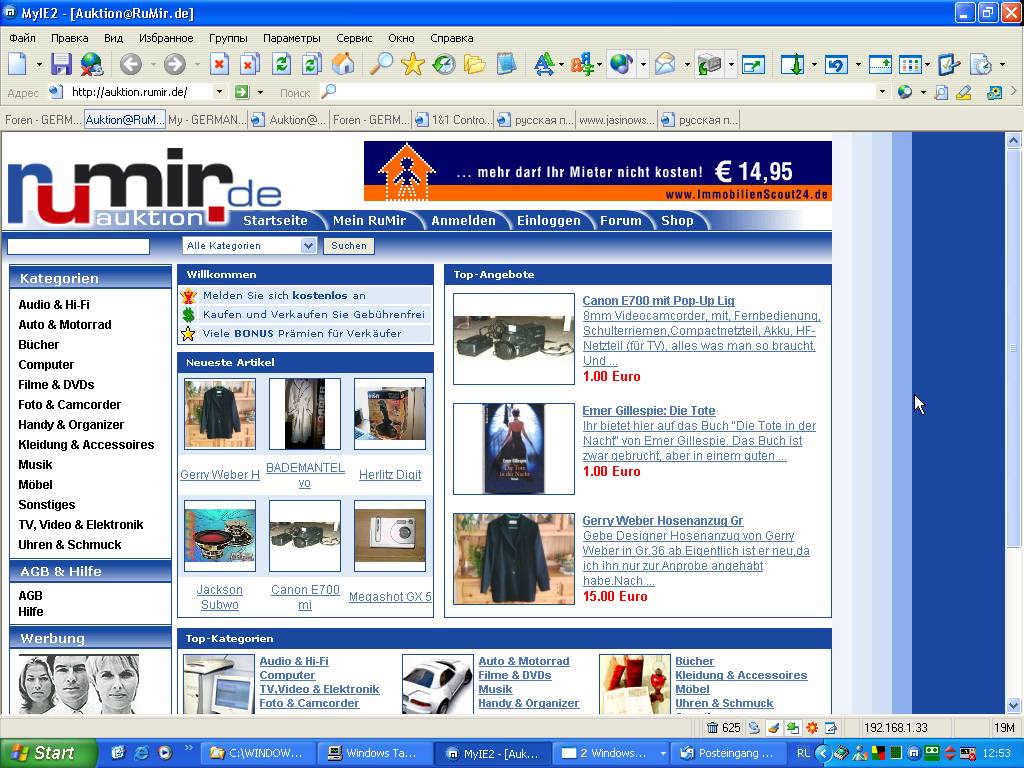Image resolution: width=1024 pixels, height=768 pixels.
Task: Click the Back arrow navigation button
Action: [x=131, y=64]
